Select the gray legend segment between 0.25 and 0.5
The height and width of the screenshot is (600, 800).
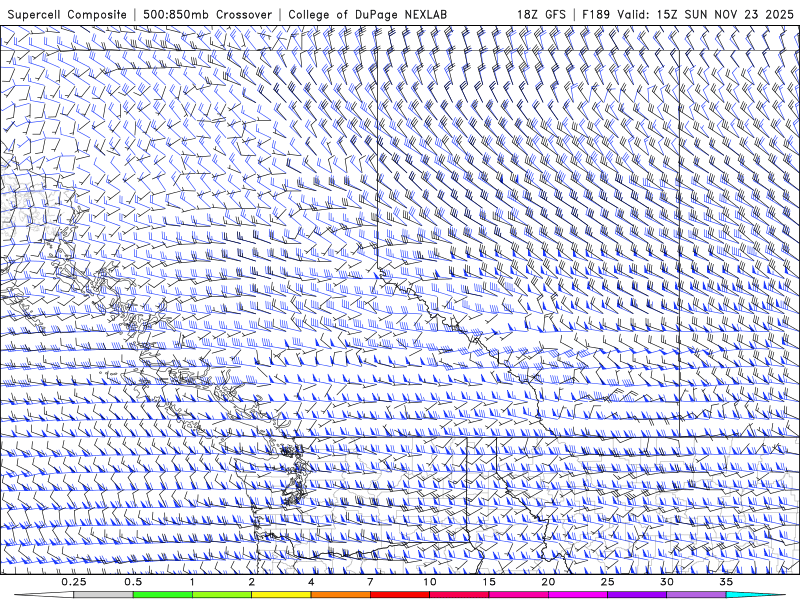(104, 595)
